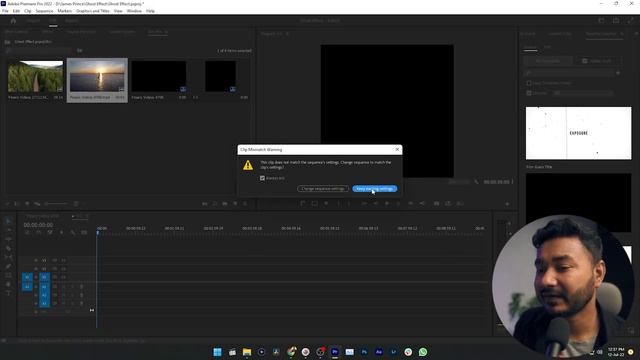Toggle A1 track targeting
640x360 pixels.
[x=44, y=287]
